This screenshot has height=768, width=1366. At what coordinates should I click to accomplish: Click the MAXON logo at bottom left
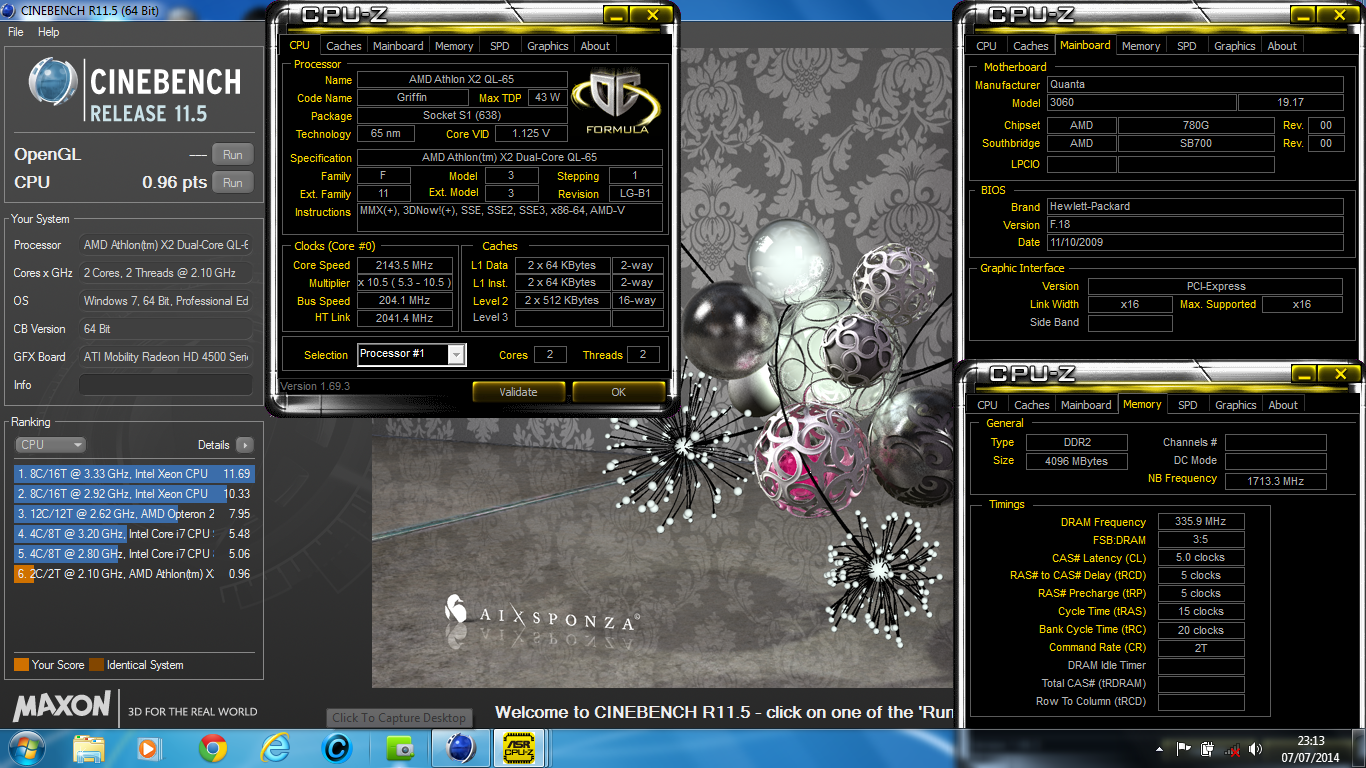point(62,706)
